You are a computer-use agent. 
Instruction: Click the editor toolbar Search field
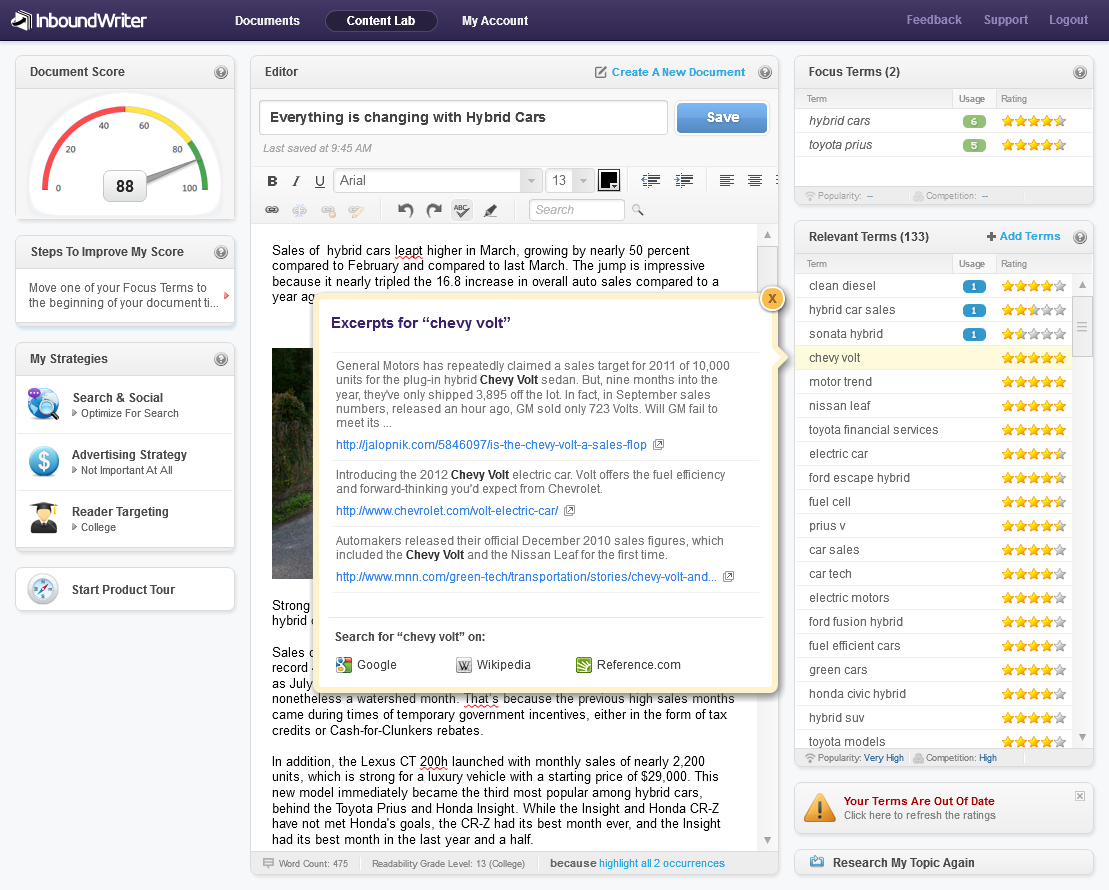576,210
